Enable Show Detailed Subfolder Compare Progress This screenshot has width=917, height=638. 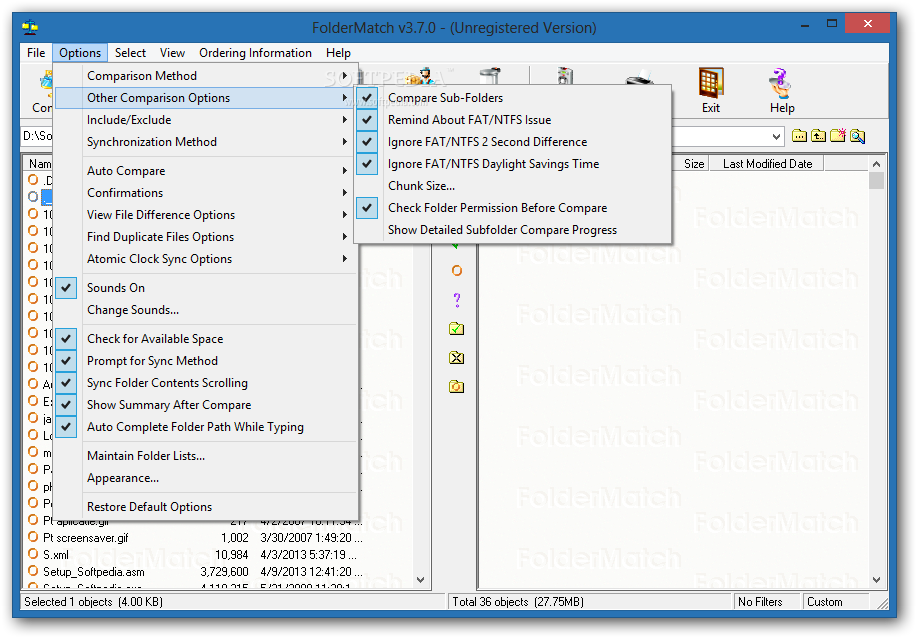(x=513, y=230)
